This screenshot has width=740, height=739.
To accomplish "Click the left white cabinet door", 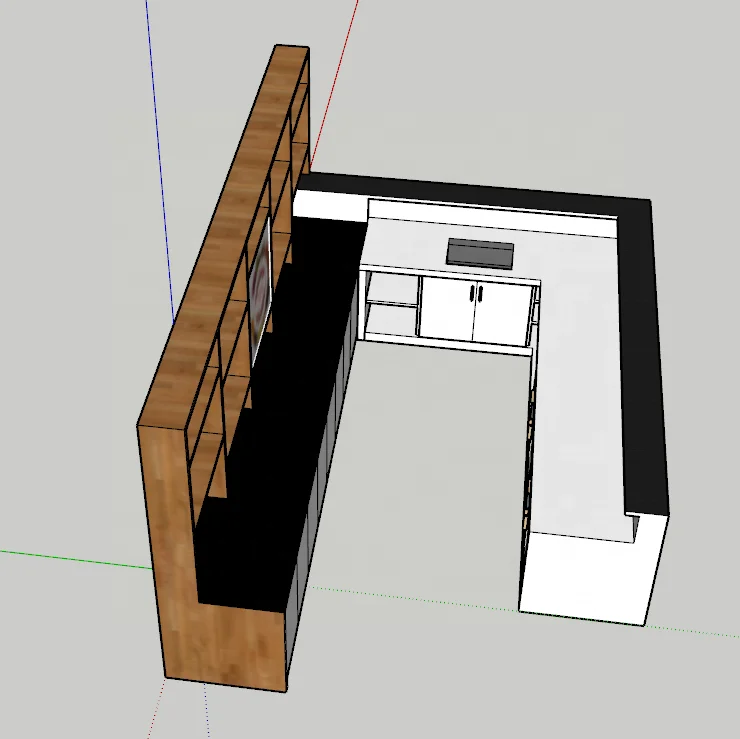I will [x=446, y=308].
